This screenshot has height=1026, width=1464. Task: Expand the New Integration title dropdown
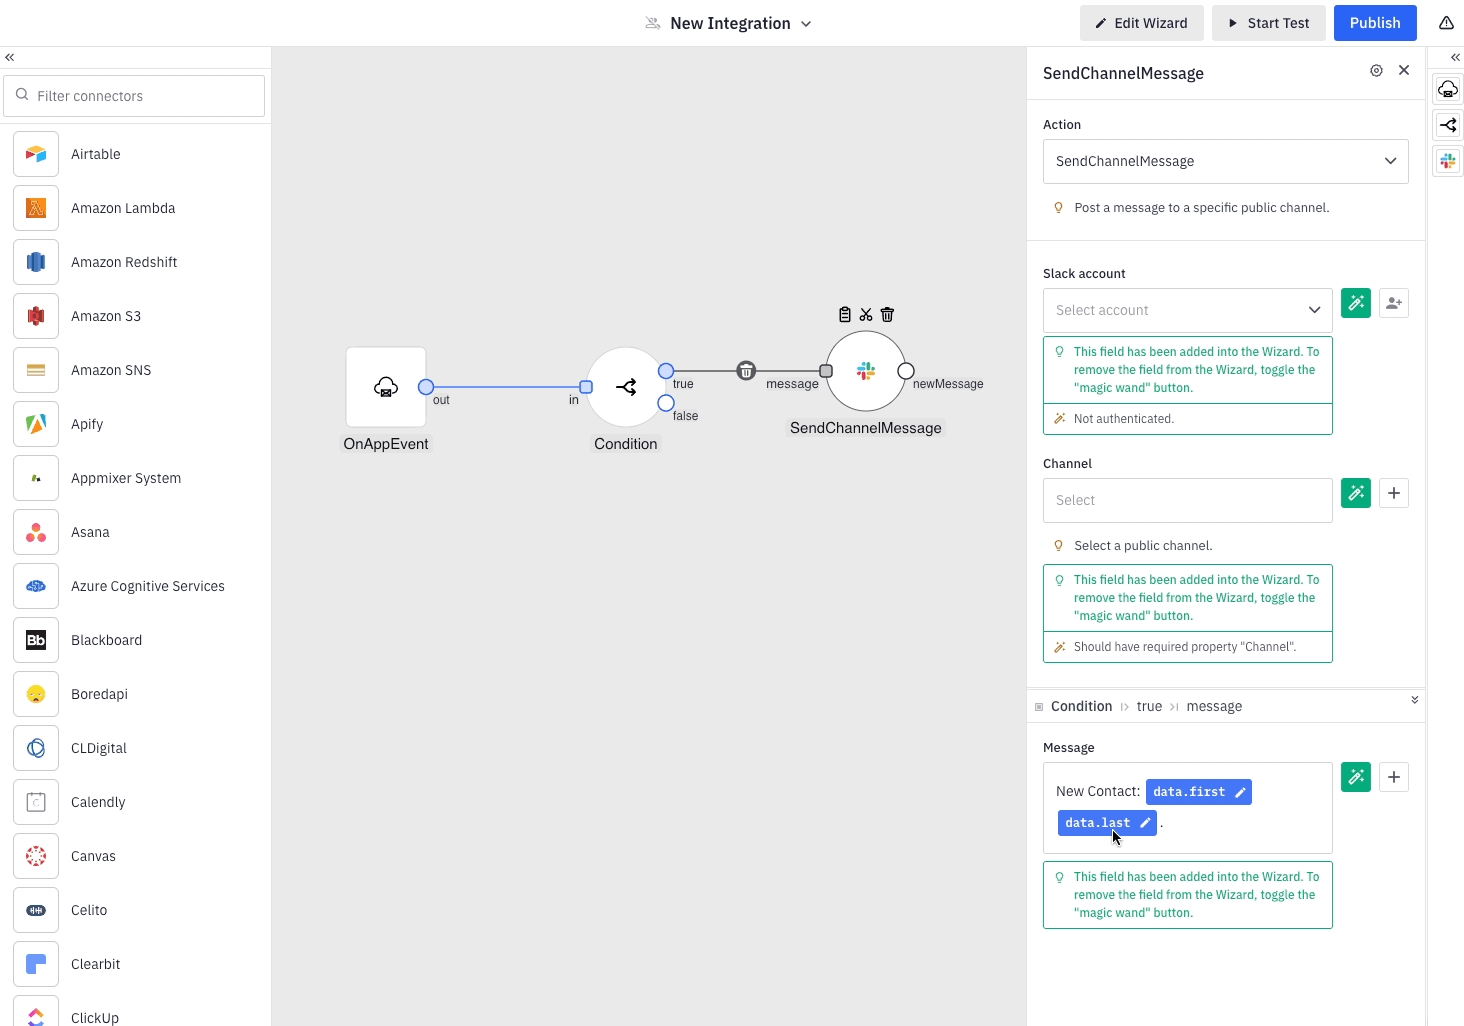point(806,24)
